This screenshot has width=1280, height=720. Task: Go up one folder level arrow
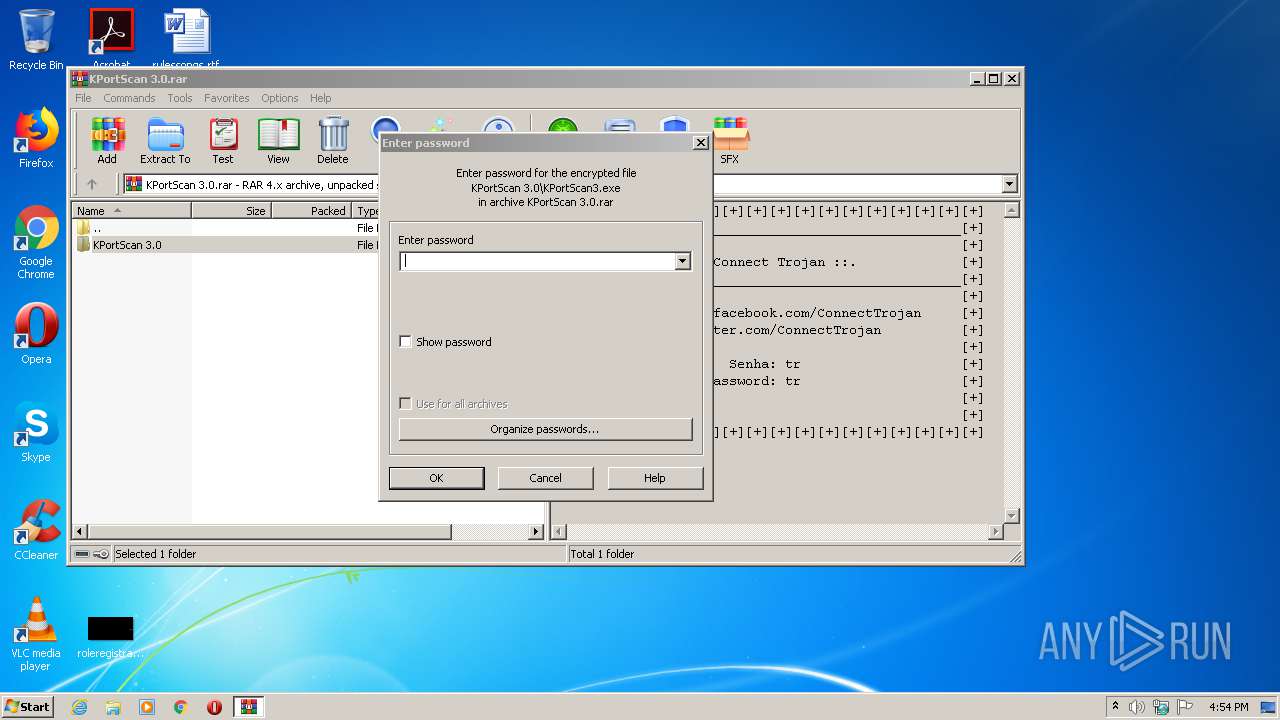92,184
